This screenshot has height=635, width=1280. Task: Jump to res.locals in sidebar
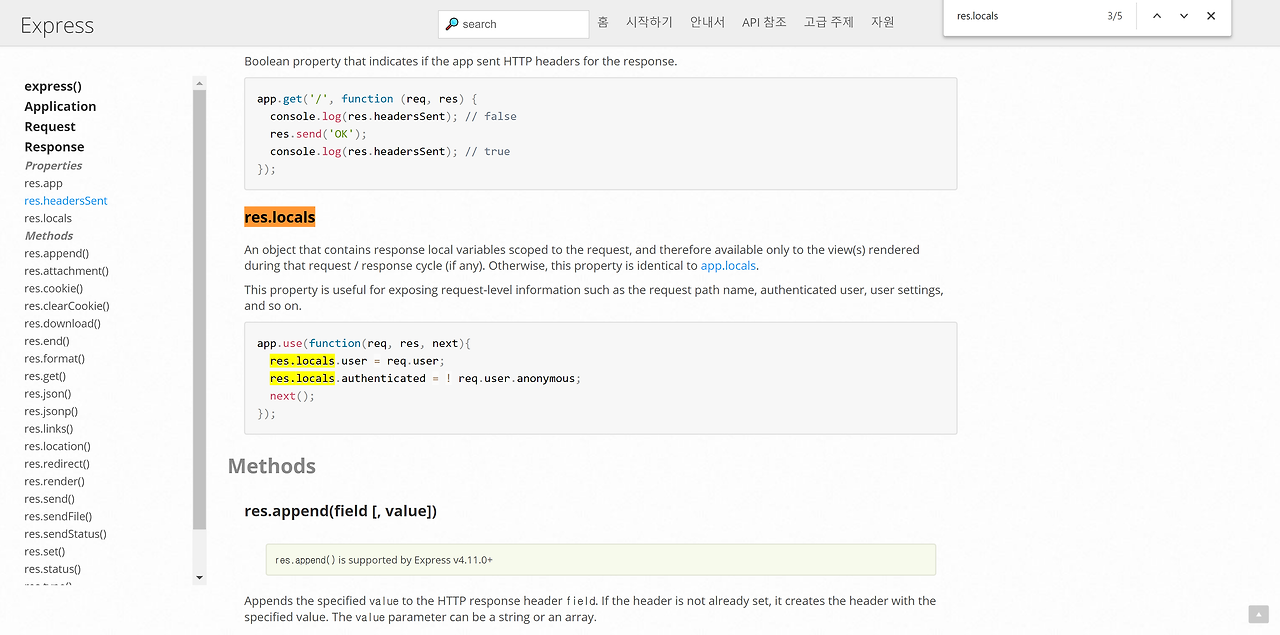click(x=48, y=218)
